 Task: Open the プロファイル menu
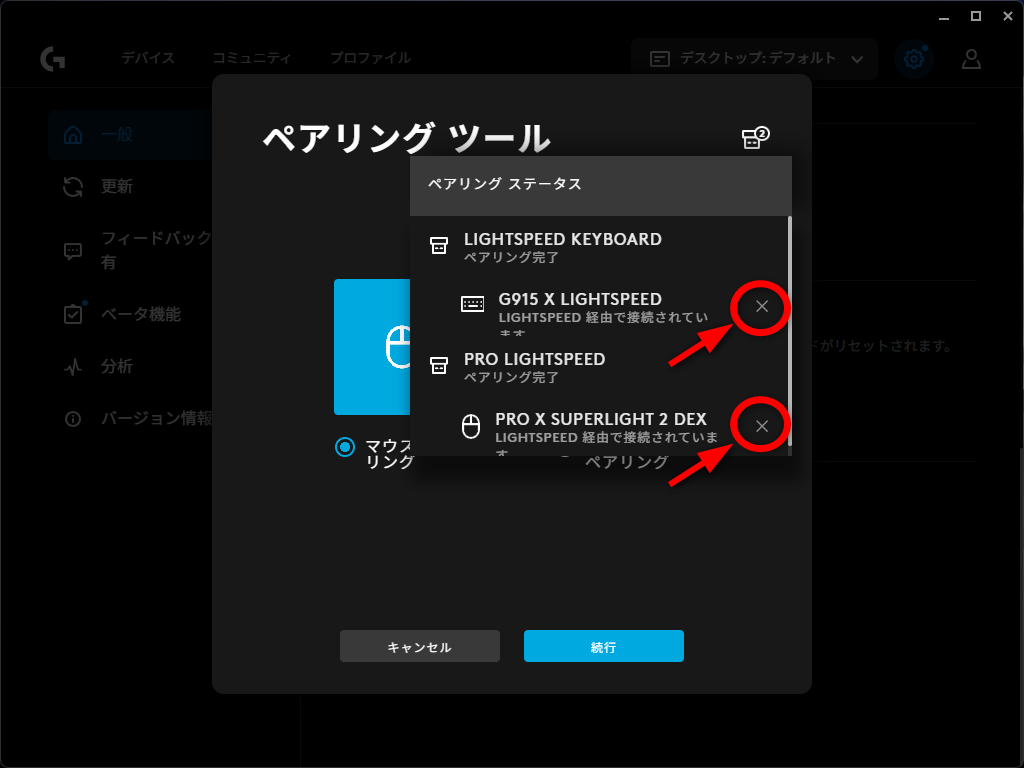tap(370, 58)
